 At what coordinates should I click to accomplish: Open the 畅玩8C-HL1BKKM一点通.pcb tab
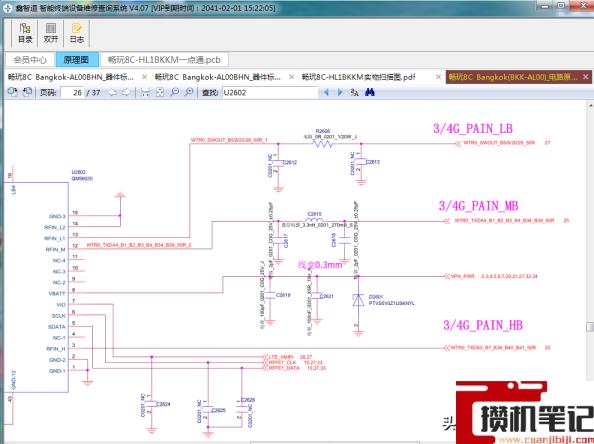point(164,60)
